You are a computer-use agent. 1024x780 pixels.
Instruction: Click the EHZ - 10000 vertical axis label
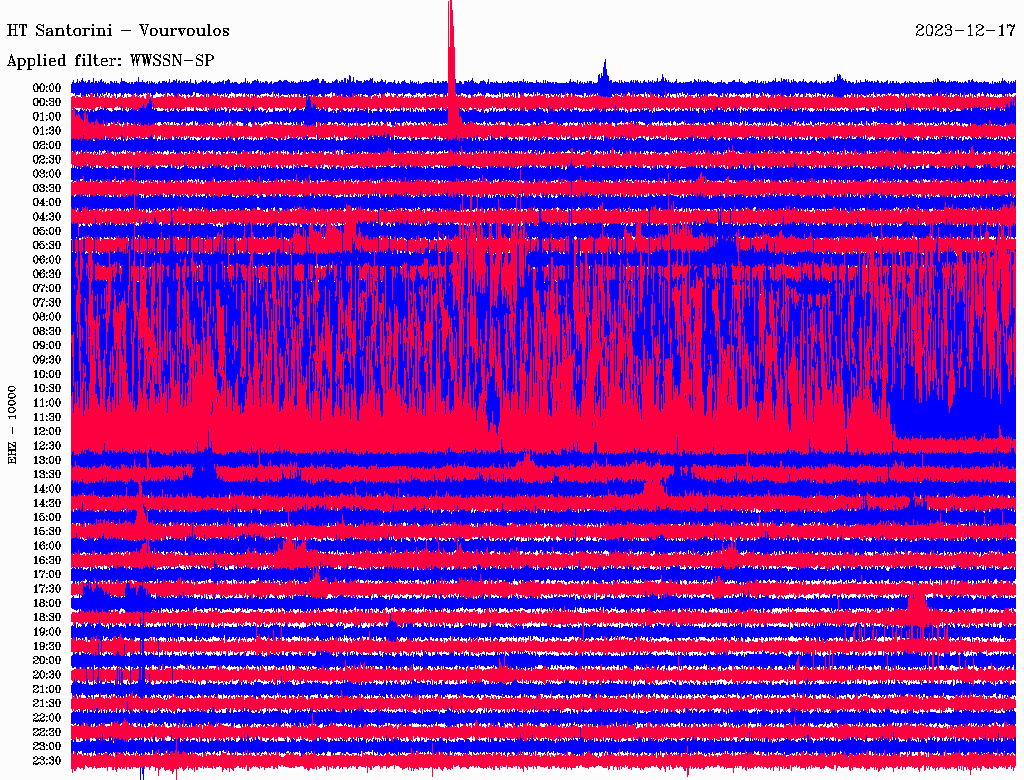[x=13, y=423]
